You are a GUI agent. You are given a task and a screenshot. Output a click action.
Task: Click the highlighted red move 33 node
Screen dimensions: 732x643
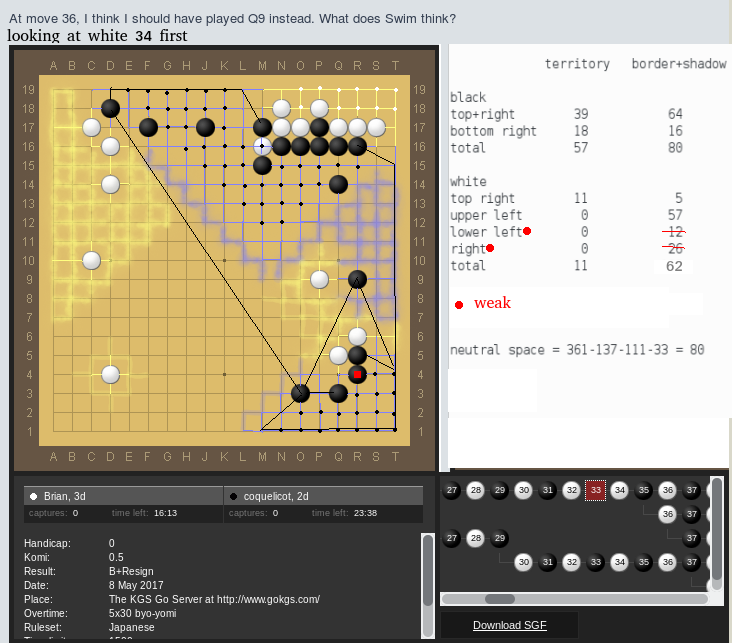coord(596,490)
